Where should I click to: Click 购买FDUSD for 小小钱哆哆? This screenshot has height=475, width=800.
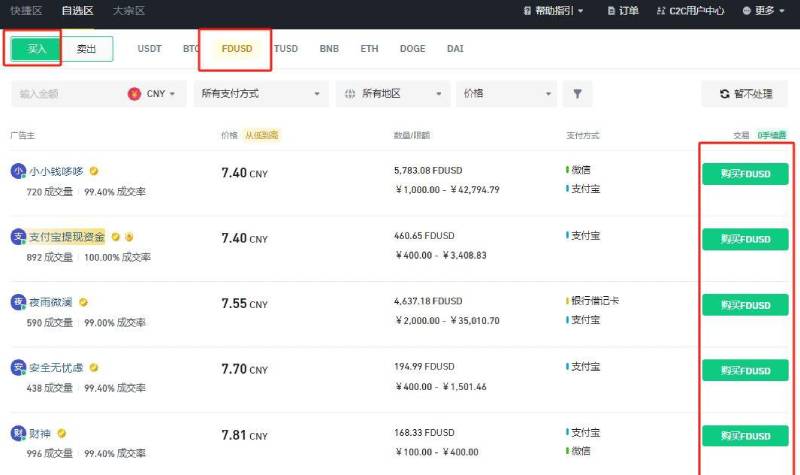coord(745,174)
